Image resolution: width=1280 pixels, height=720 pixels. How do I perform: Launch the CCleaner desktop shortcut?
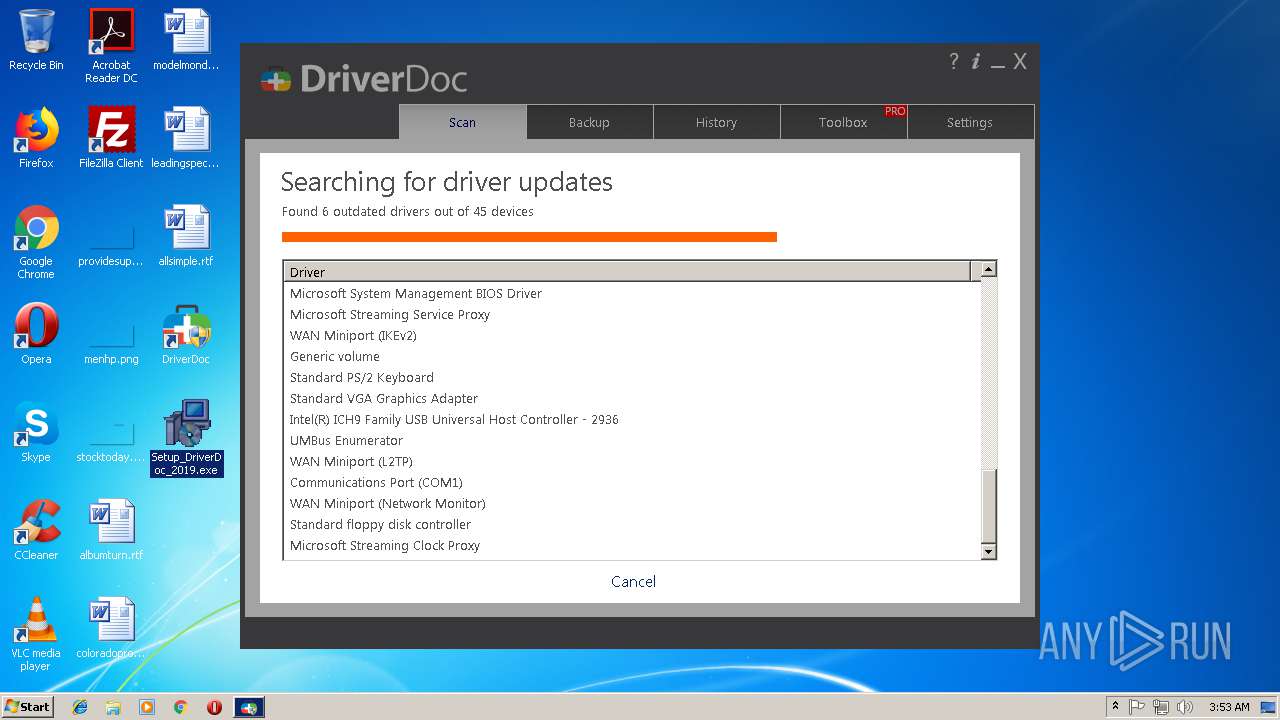click(36, 530)
